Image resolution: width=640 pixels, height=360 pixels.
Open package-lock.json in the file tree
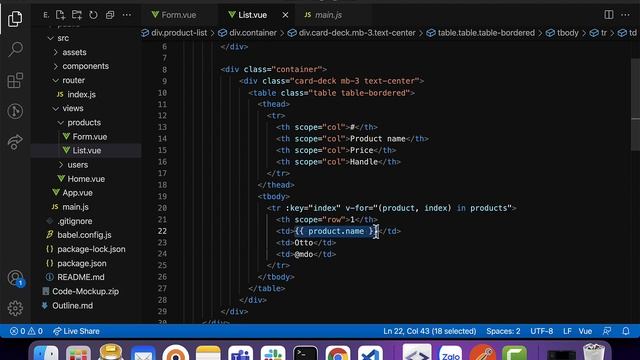(x=86, y=249)
